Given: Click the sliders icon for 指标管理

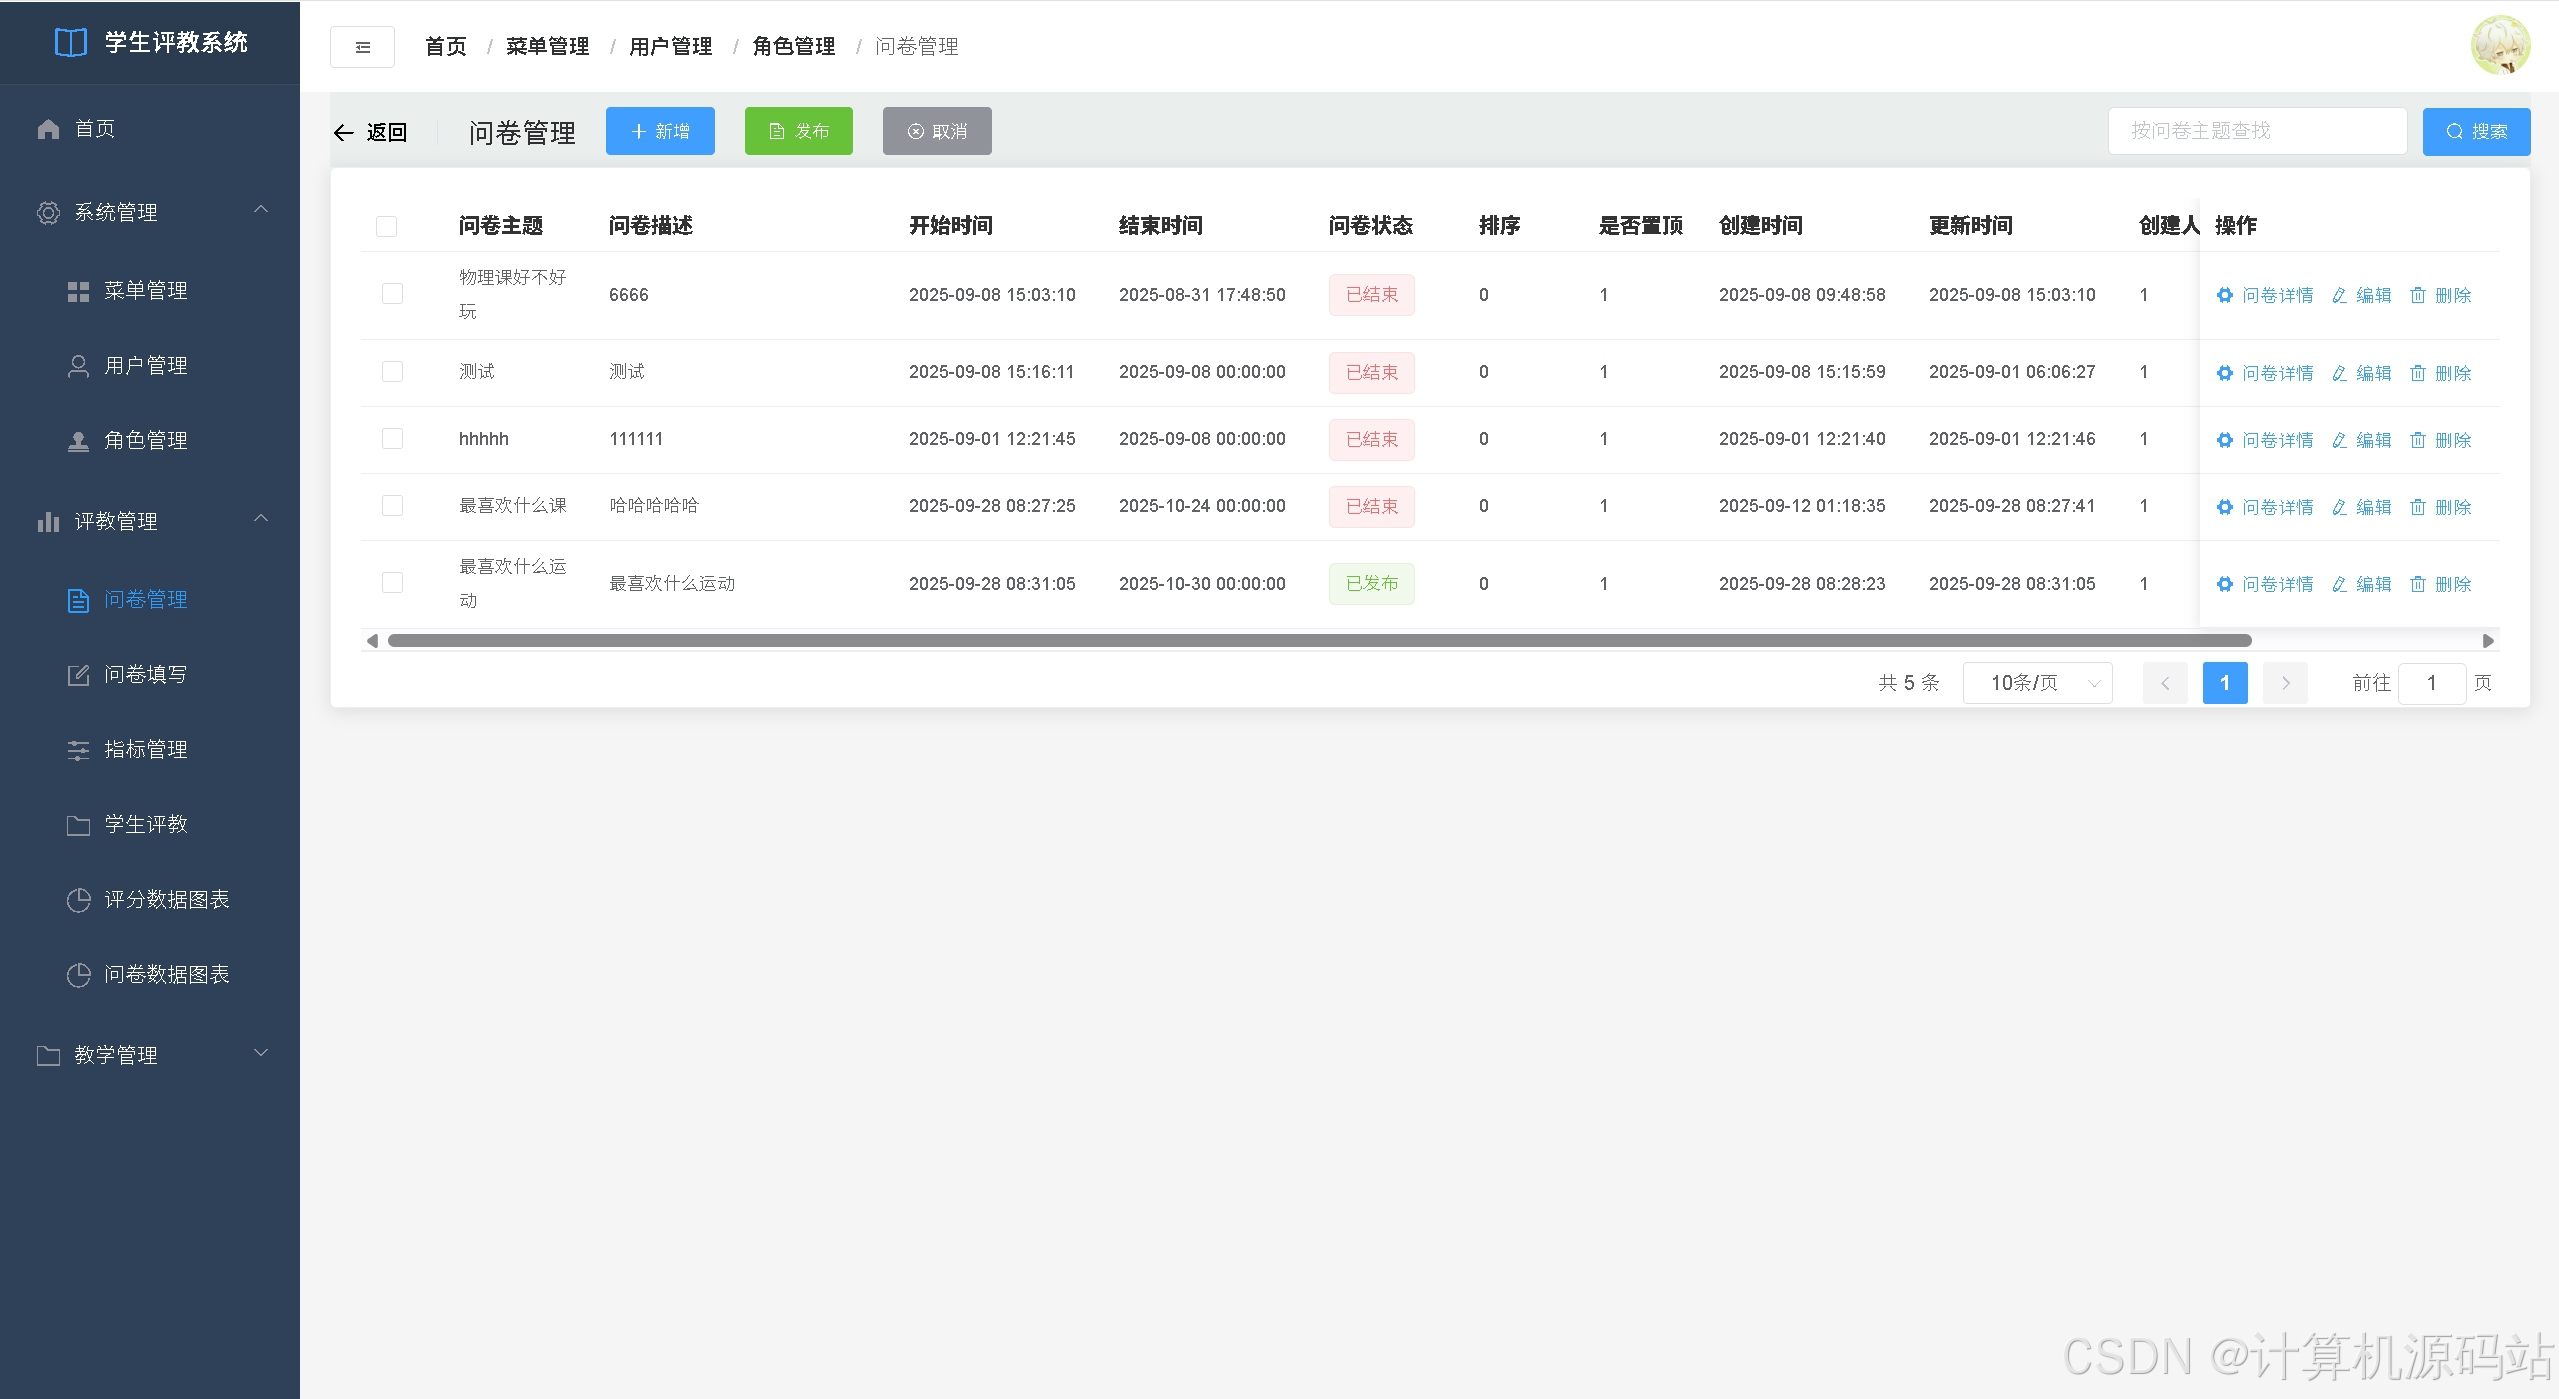Looking at the screenshot, I should pos(78,750).
